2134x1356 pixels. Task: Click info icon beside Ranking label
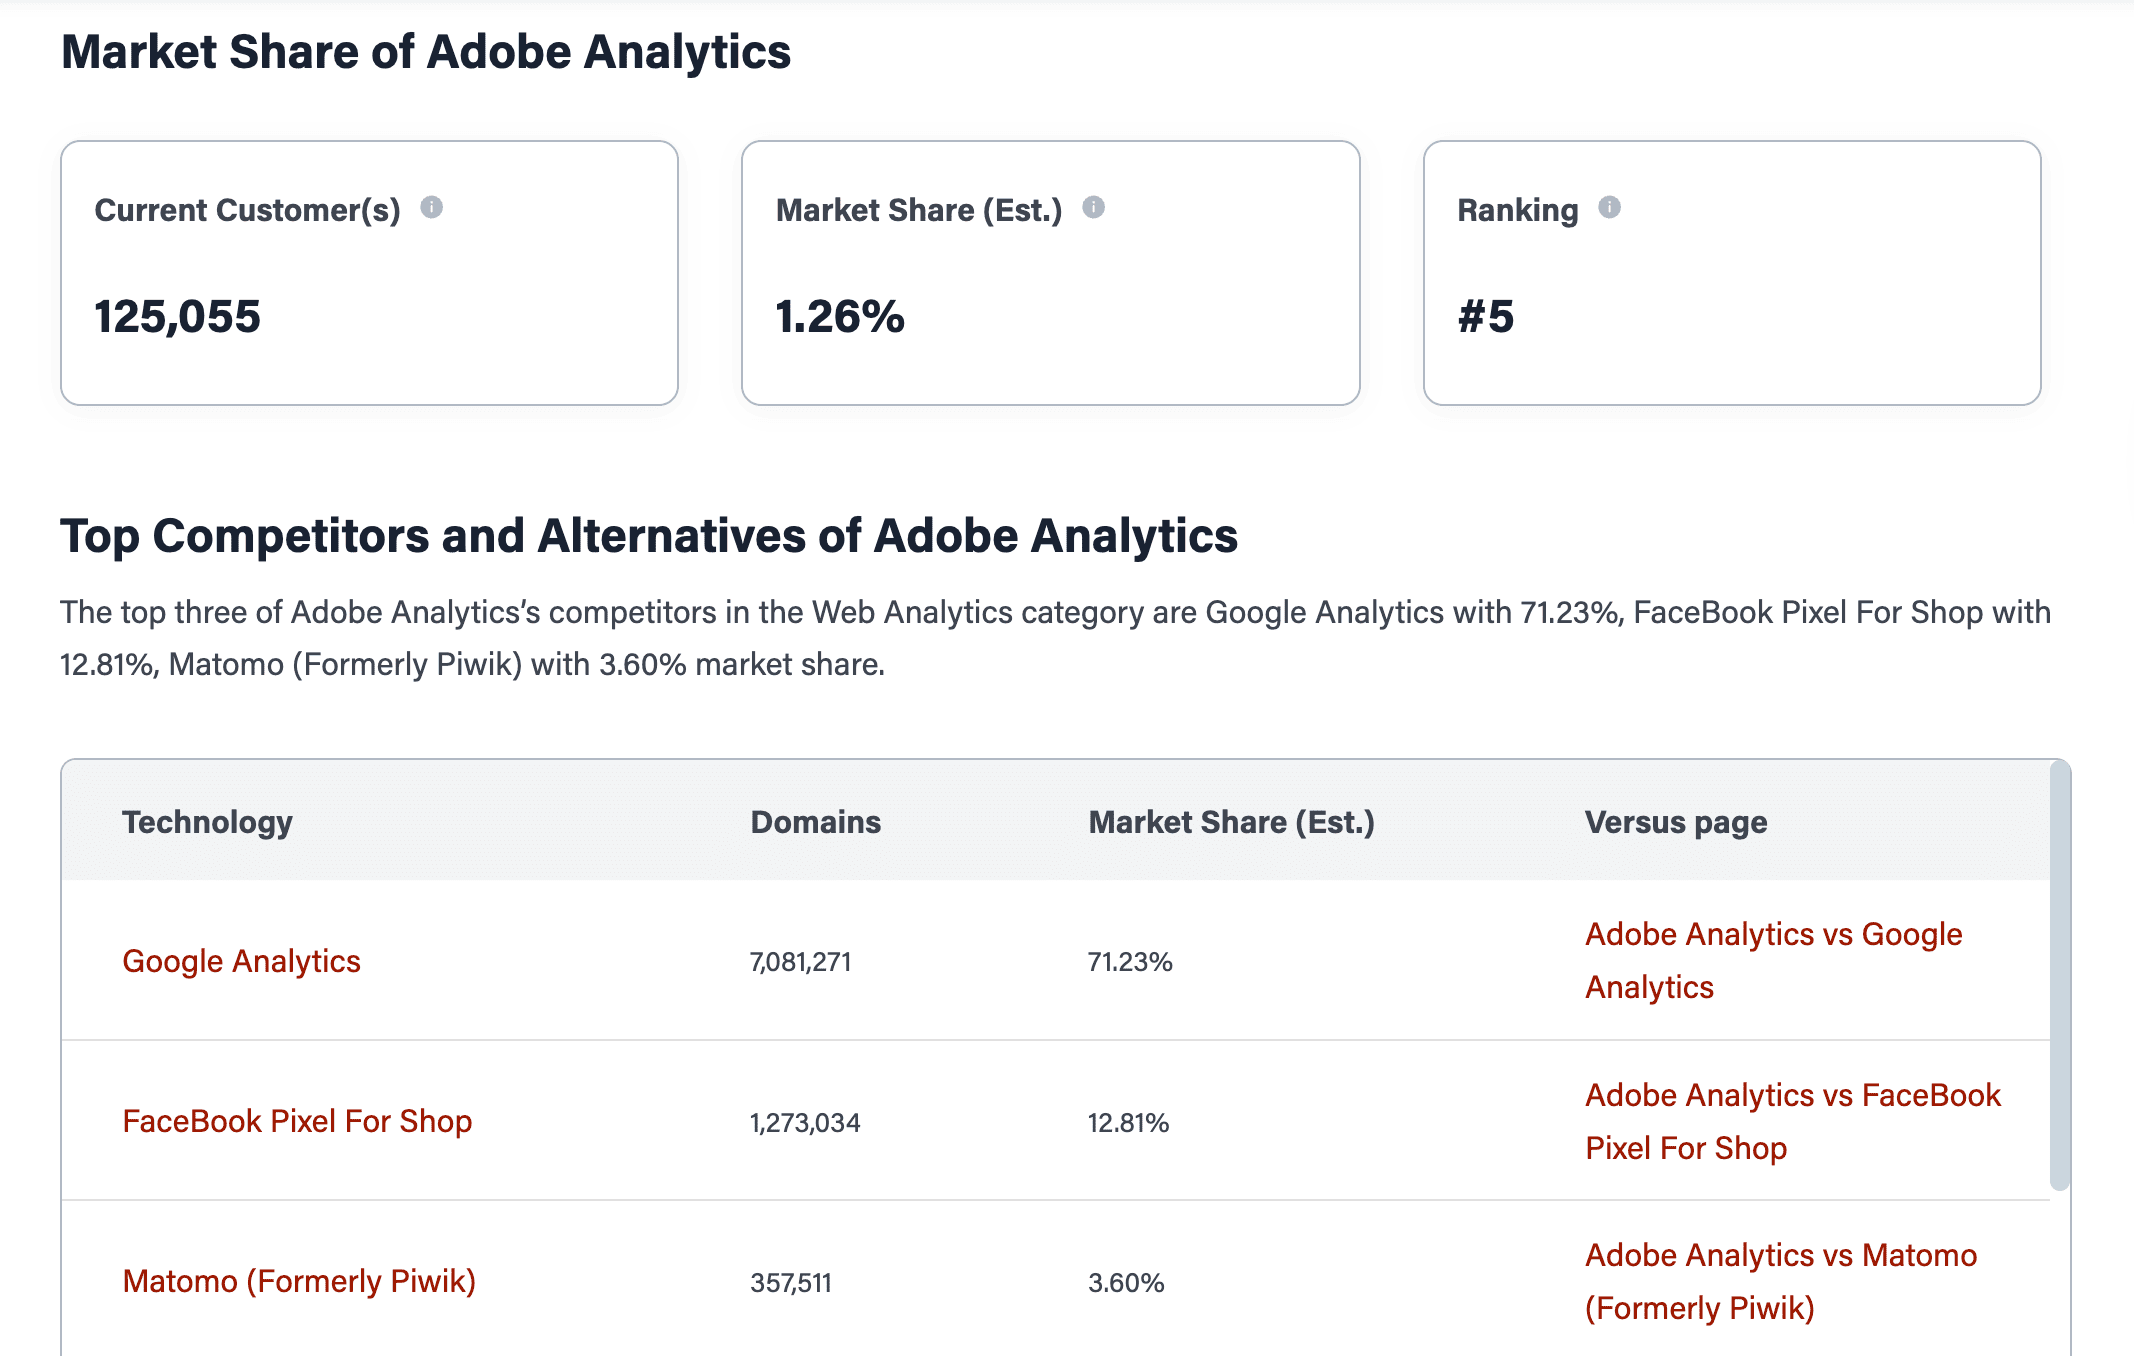click(x=1609, y=207)
